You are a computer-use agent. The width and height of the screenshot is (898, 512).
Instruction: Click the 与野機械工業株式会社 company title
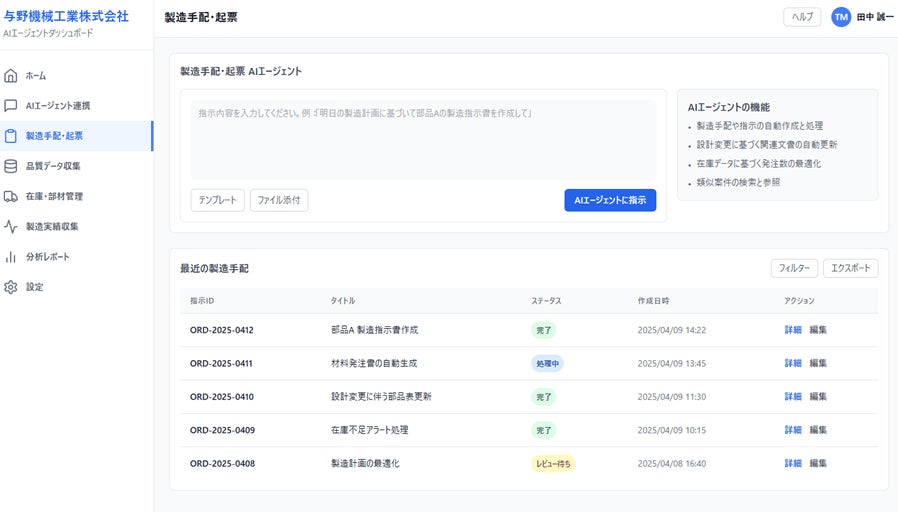tap(66, 16)
